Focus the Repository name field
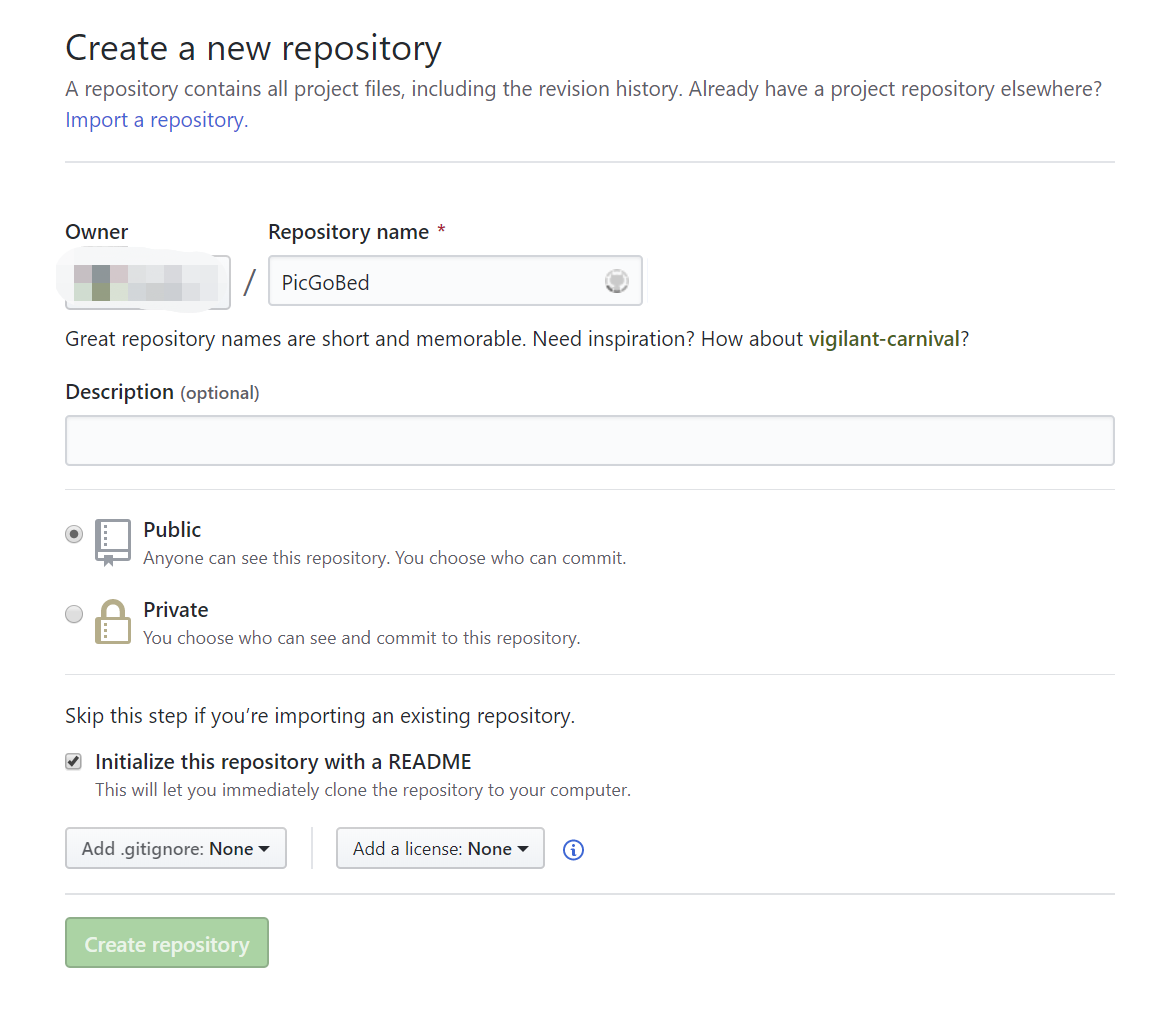The image size is (1174, 1012). [x=455, y=281]
